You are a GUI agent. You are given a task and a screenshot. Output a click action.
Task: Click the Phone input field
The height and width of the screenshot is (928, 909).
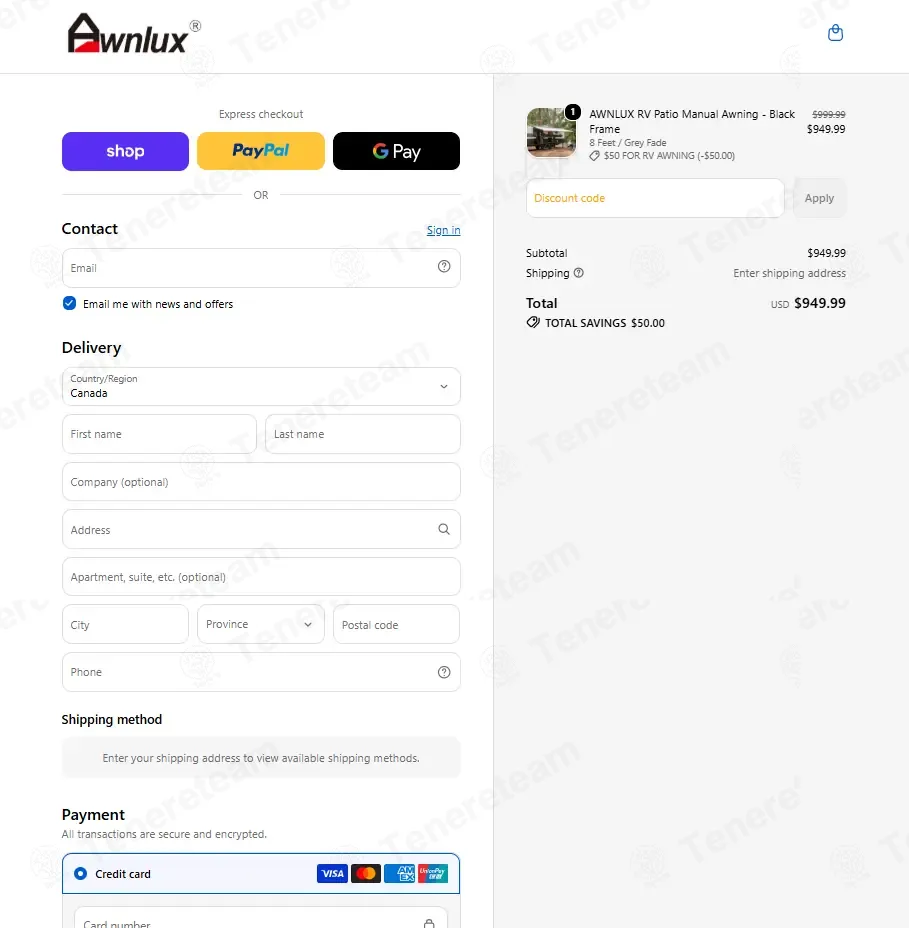pos(261,672)
